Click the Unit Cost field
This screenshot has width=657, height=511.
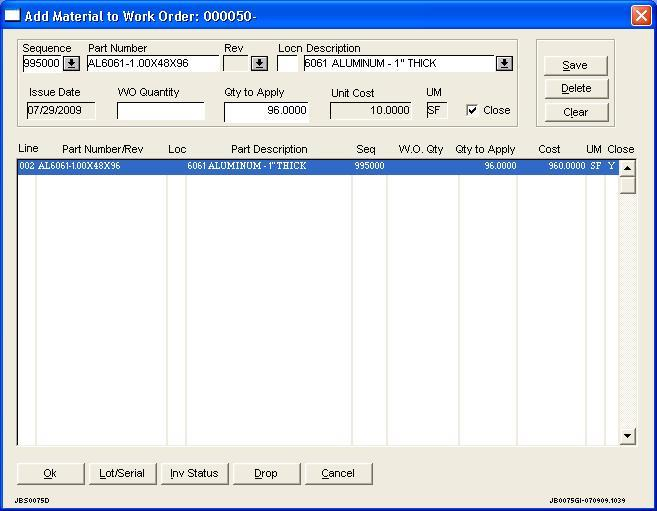[371, 111]
